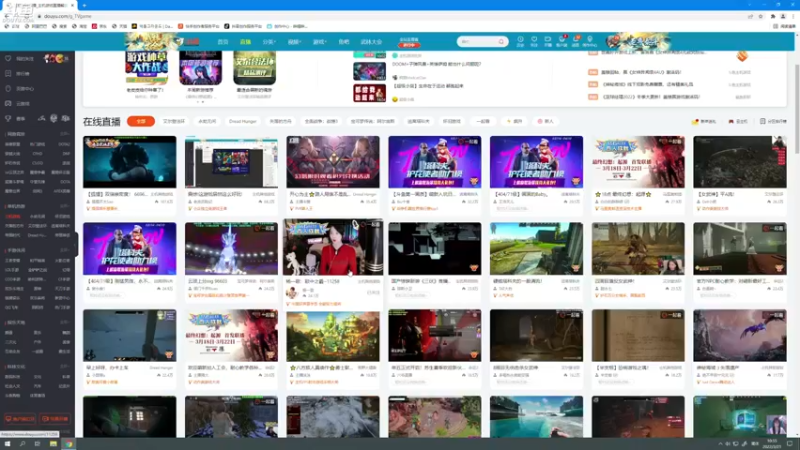Click the creator center pin icon in header

(x=590, y=41)
